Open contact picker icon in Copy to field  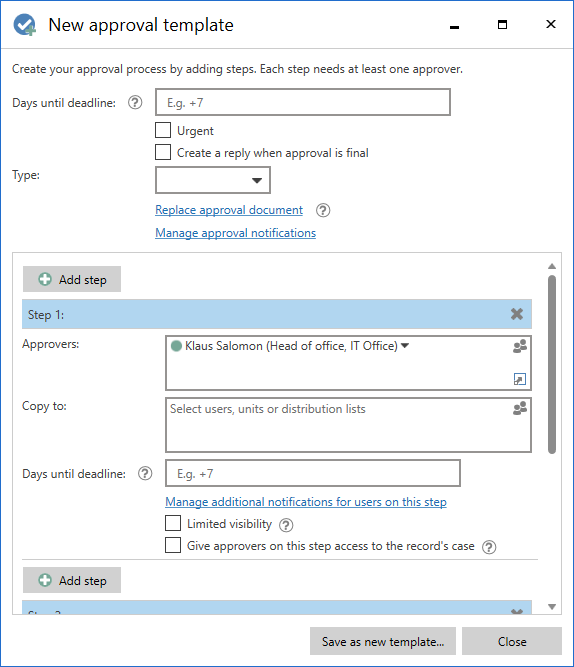pyautogui.click(x=520, y=408)
